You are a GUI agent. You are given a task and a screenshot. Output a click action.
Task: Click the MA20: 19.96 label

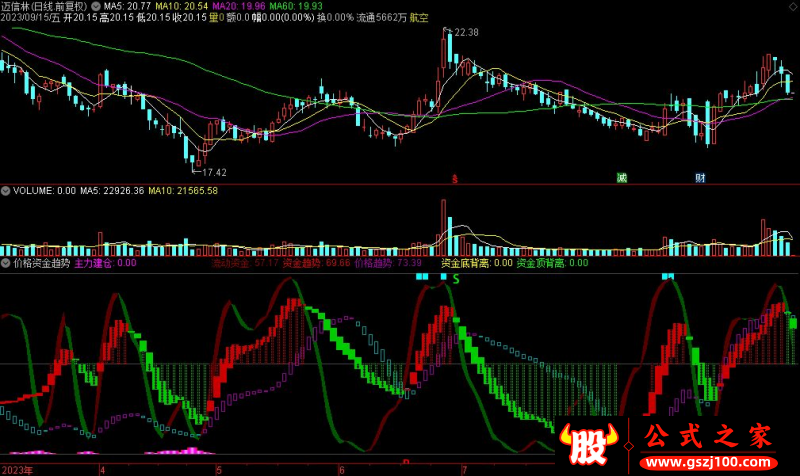click(239, 7)
